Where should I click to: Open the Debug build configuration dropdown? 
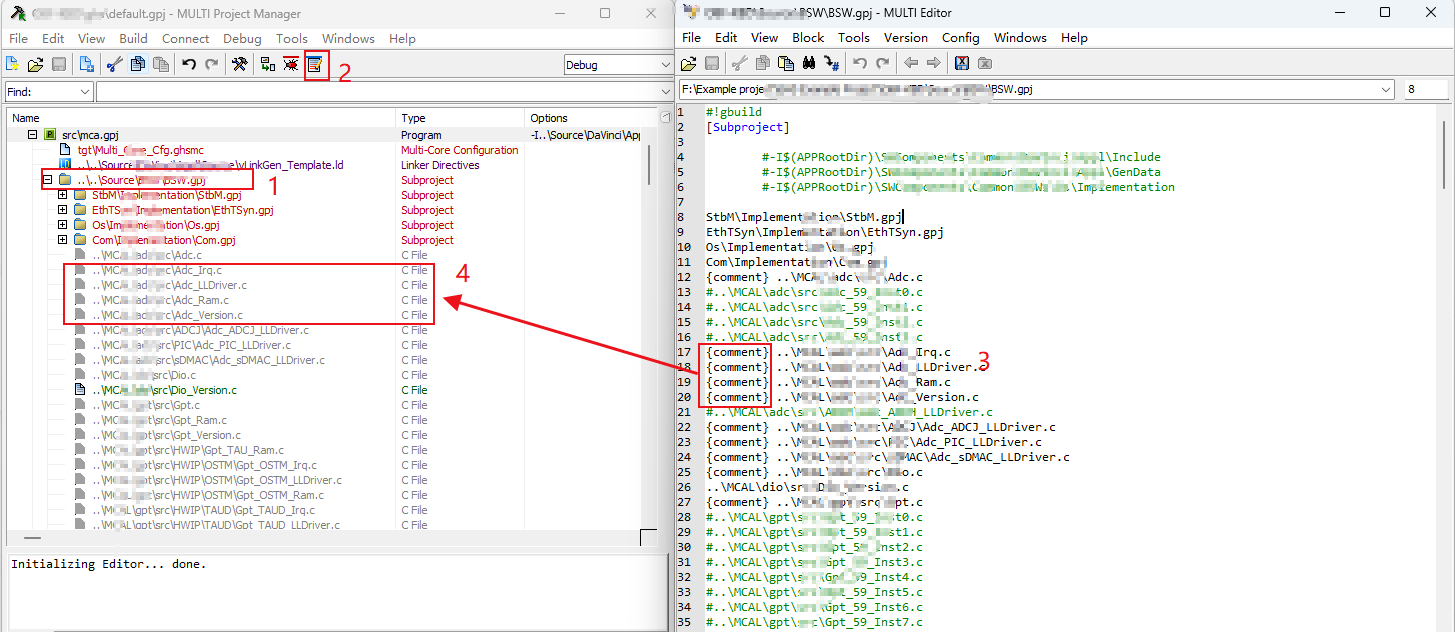617,65
